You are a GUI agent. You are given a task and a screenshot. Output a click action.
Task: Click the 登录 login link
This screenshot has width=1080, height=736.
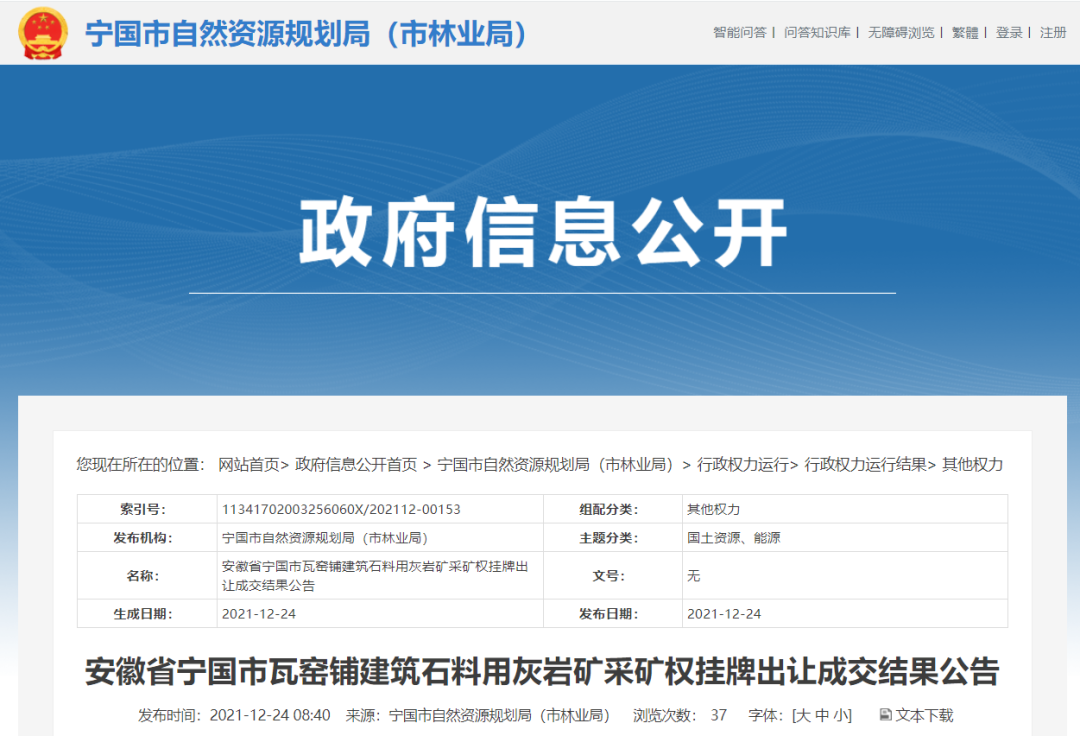(x=1008, y=31)
